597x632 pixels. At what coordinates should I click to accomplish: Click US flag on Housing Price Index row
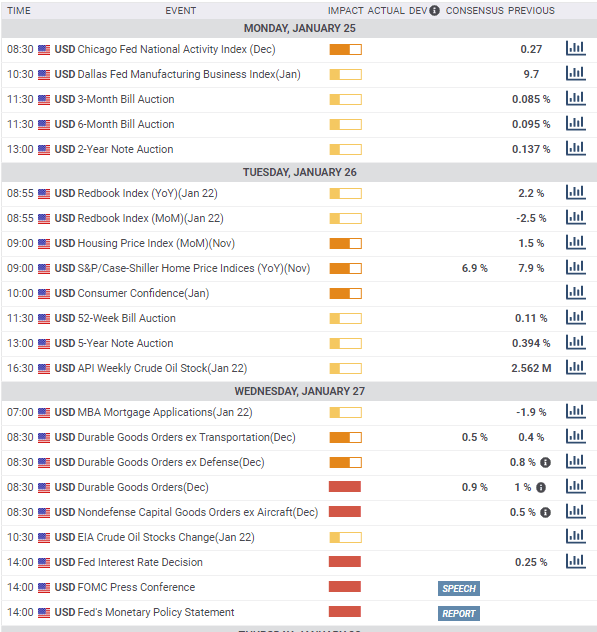pos(44,244)
